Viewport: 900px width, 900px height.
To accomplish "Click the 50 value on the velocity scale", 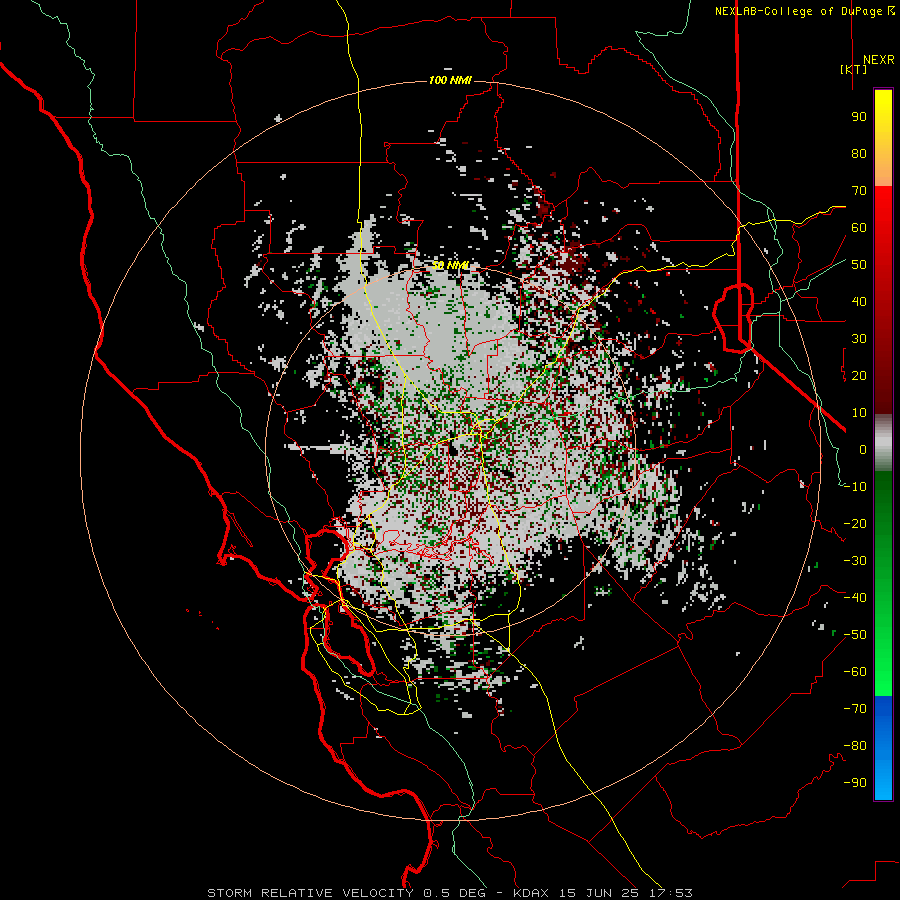I will (859, 265).
